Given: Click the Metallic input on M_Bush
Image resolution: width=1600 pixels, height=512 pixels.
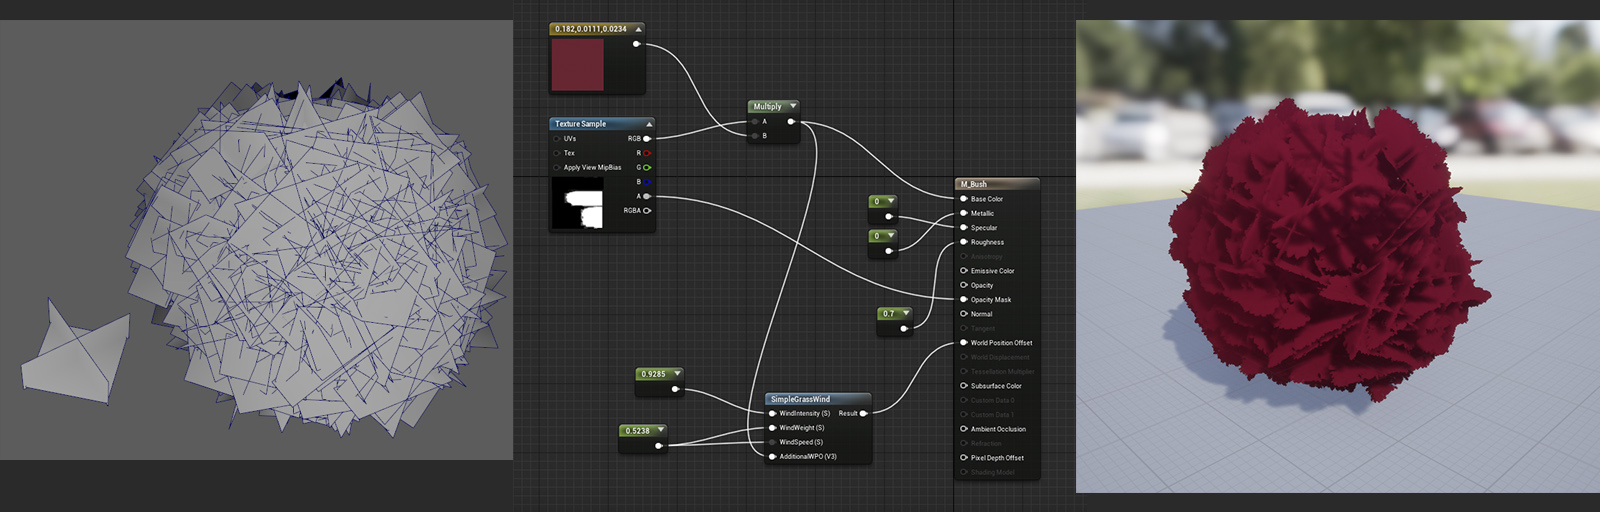Looking at the screenshot, I should 964,213.
